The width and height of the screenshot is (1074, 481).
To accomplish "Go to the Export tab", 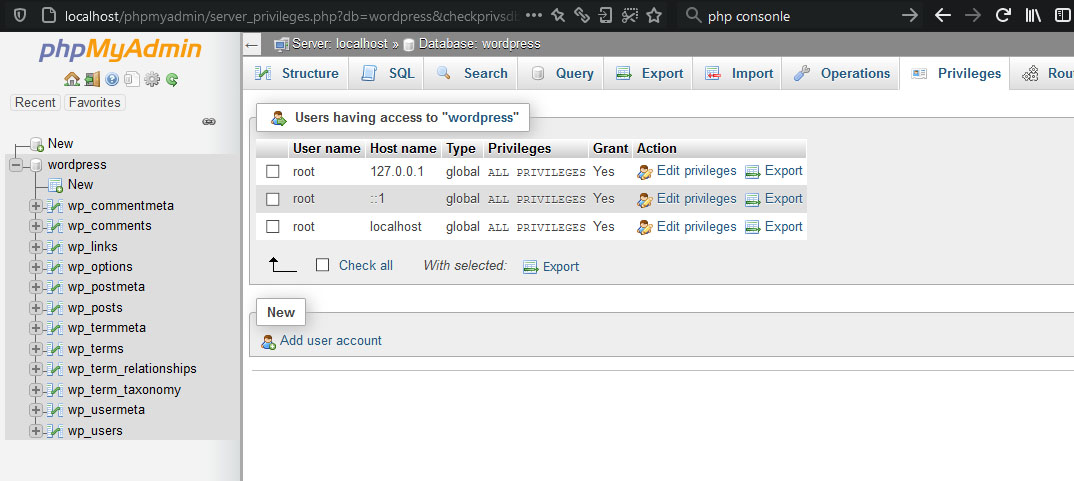I will [x=648, y=73].
